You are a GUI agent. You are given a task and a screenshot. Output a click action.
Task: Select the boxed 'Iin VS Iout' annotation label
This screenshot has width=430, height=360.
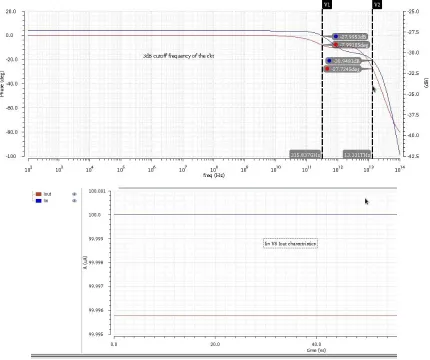pos(290,244)
